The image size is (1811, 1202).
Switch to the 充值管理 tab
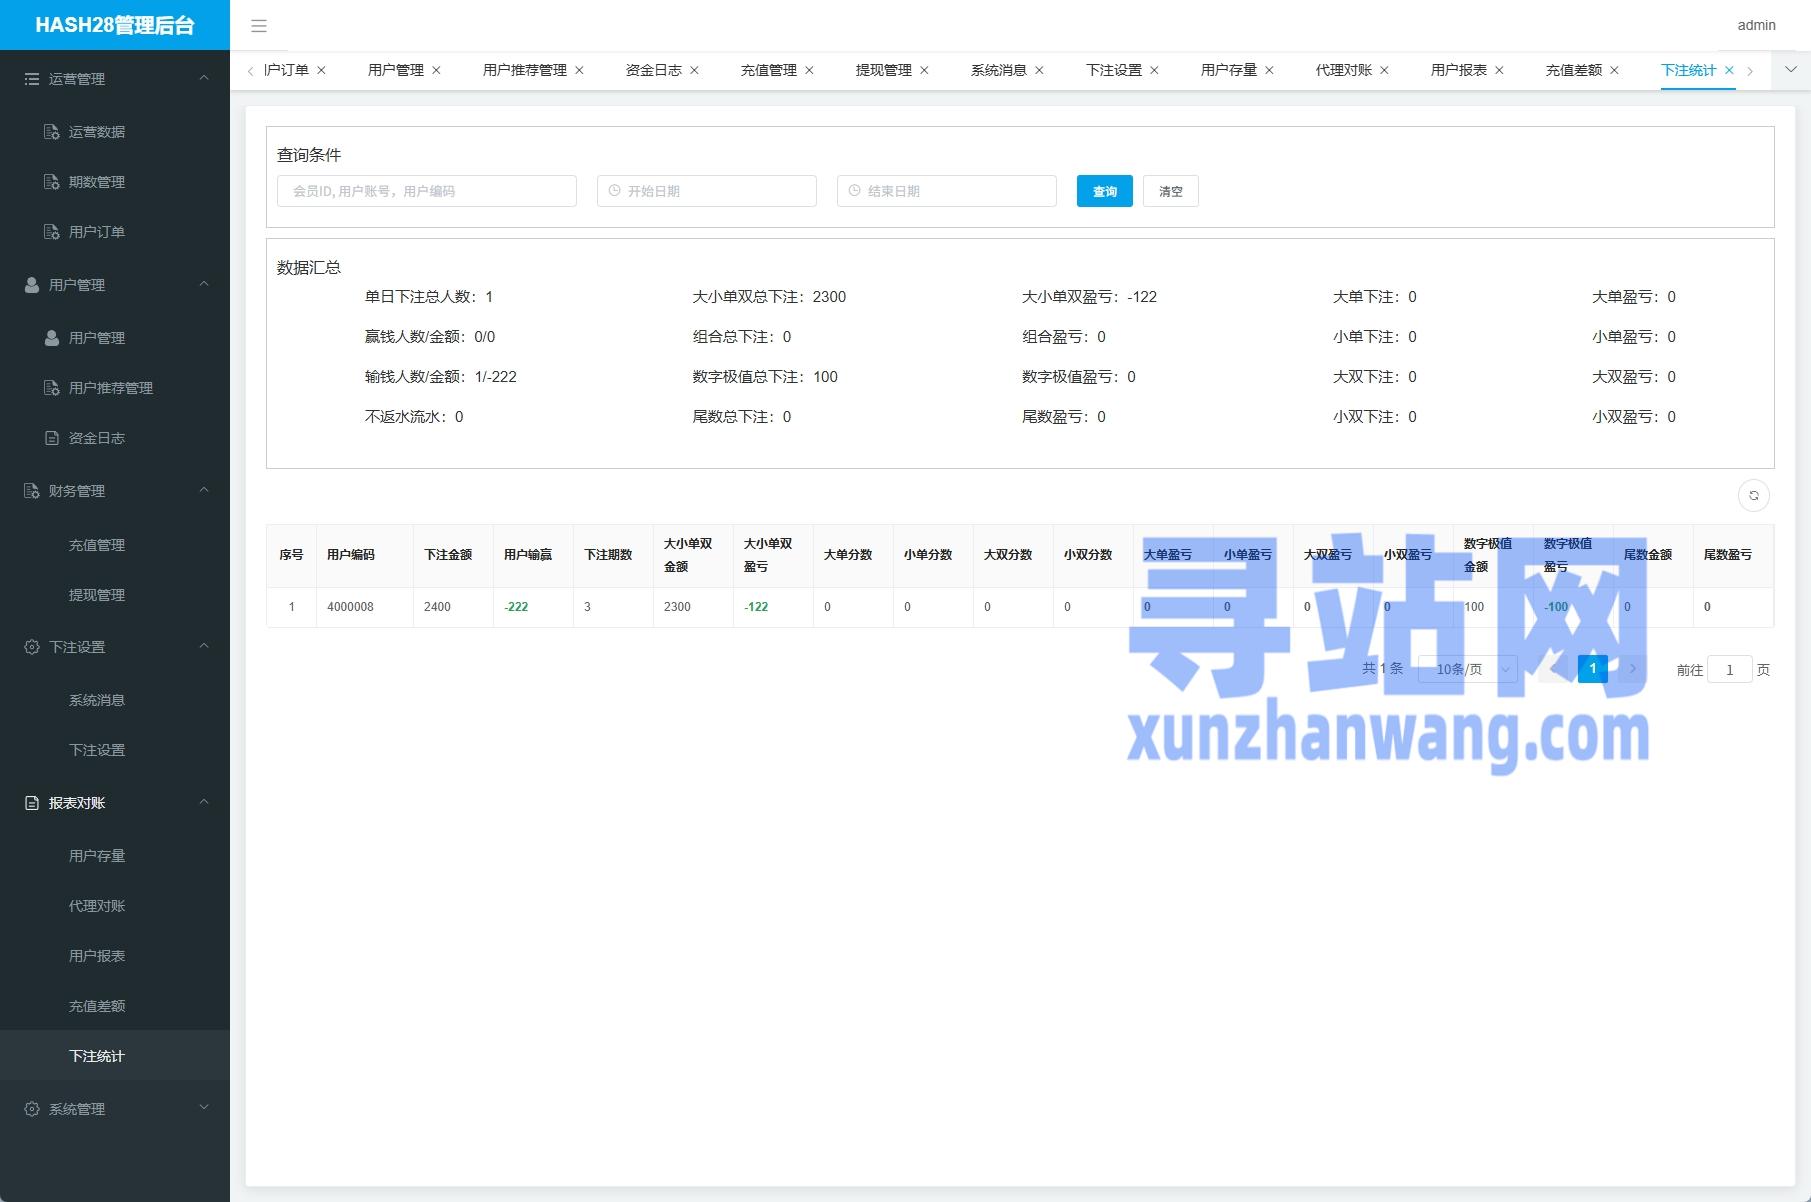(x=769, y=70)
